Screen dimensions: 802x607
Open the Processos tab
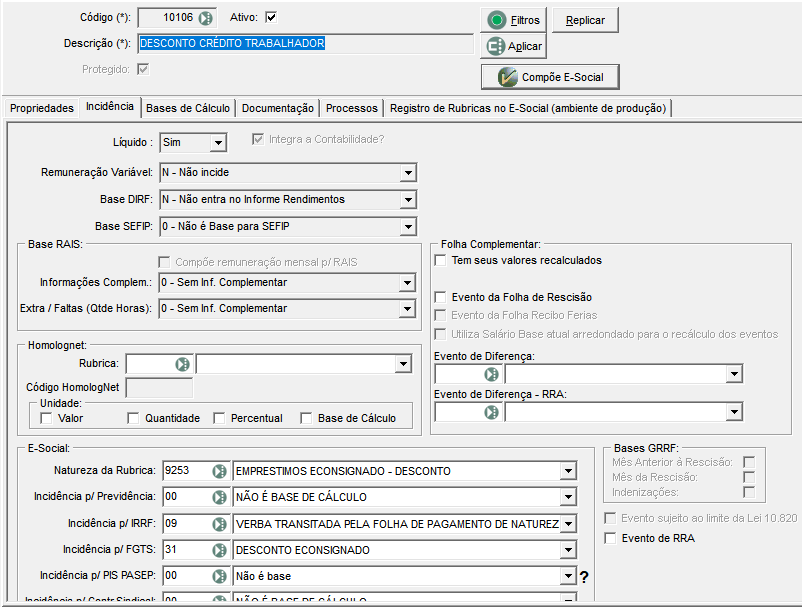pos(352,108)
